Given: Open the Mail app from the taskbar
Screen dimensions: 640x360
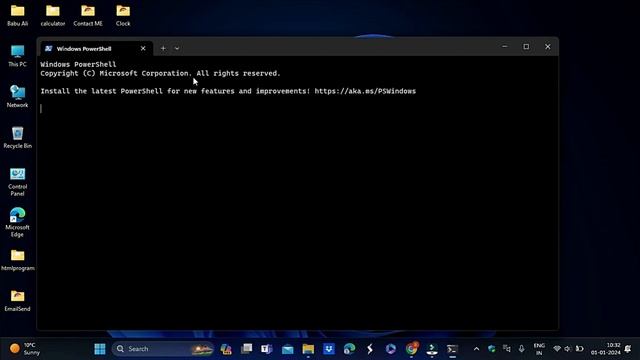Looking at the screenshot, I should tap(287, 349).
